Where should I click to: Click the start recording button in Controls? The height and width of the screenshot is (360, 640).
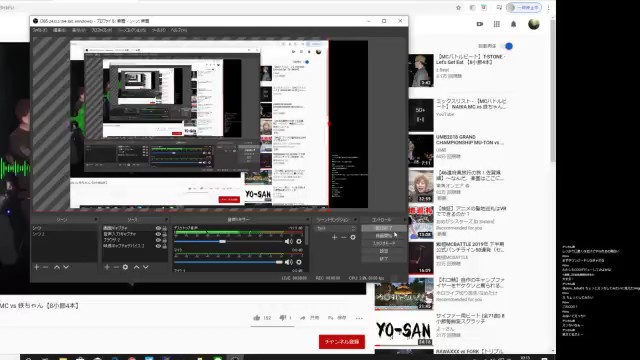pos(384,236)
